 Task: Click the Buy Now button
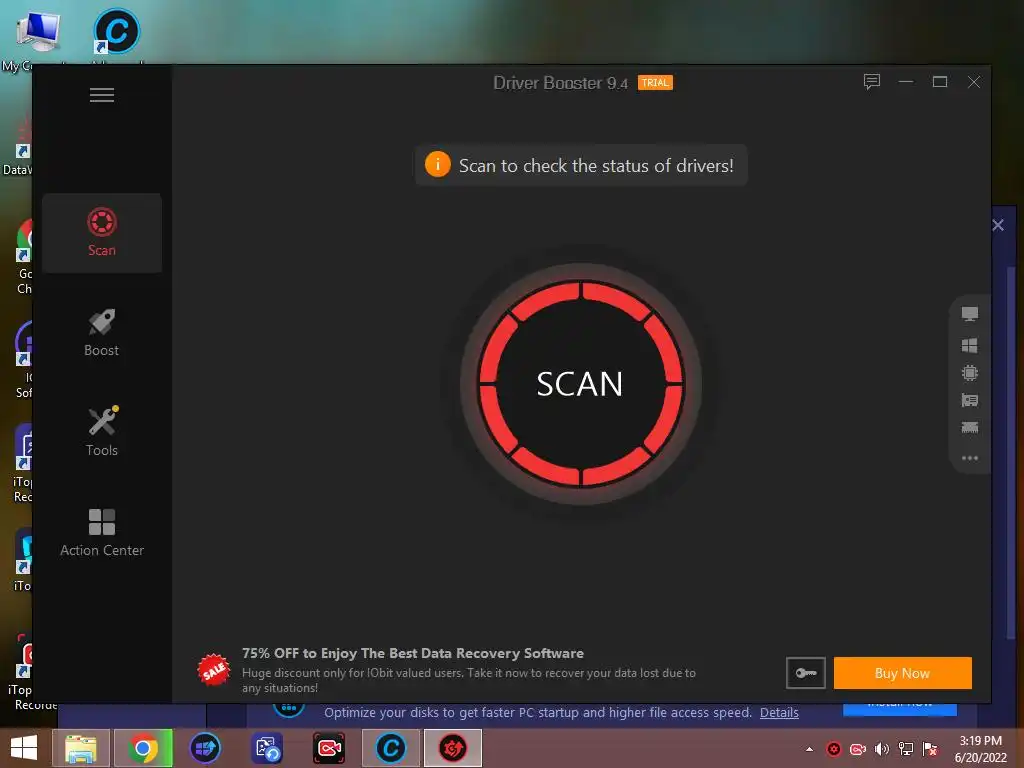tap(903, 673)
